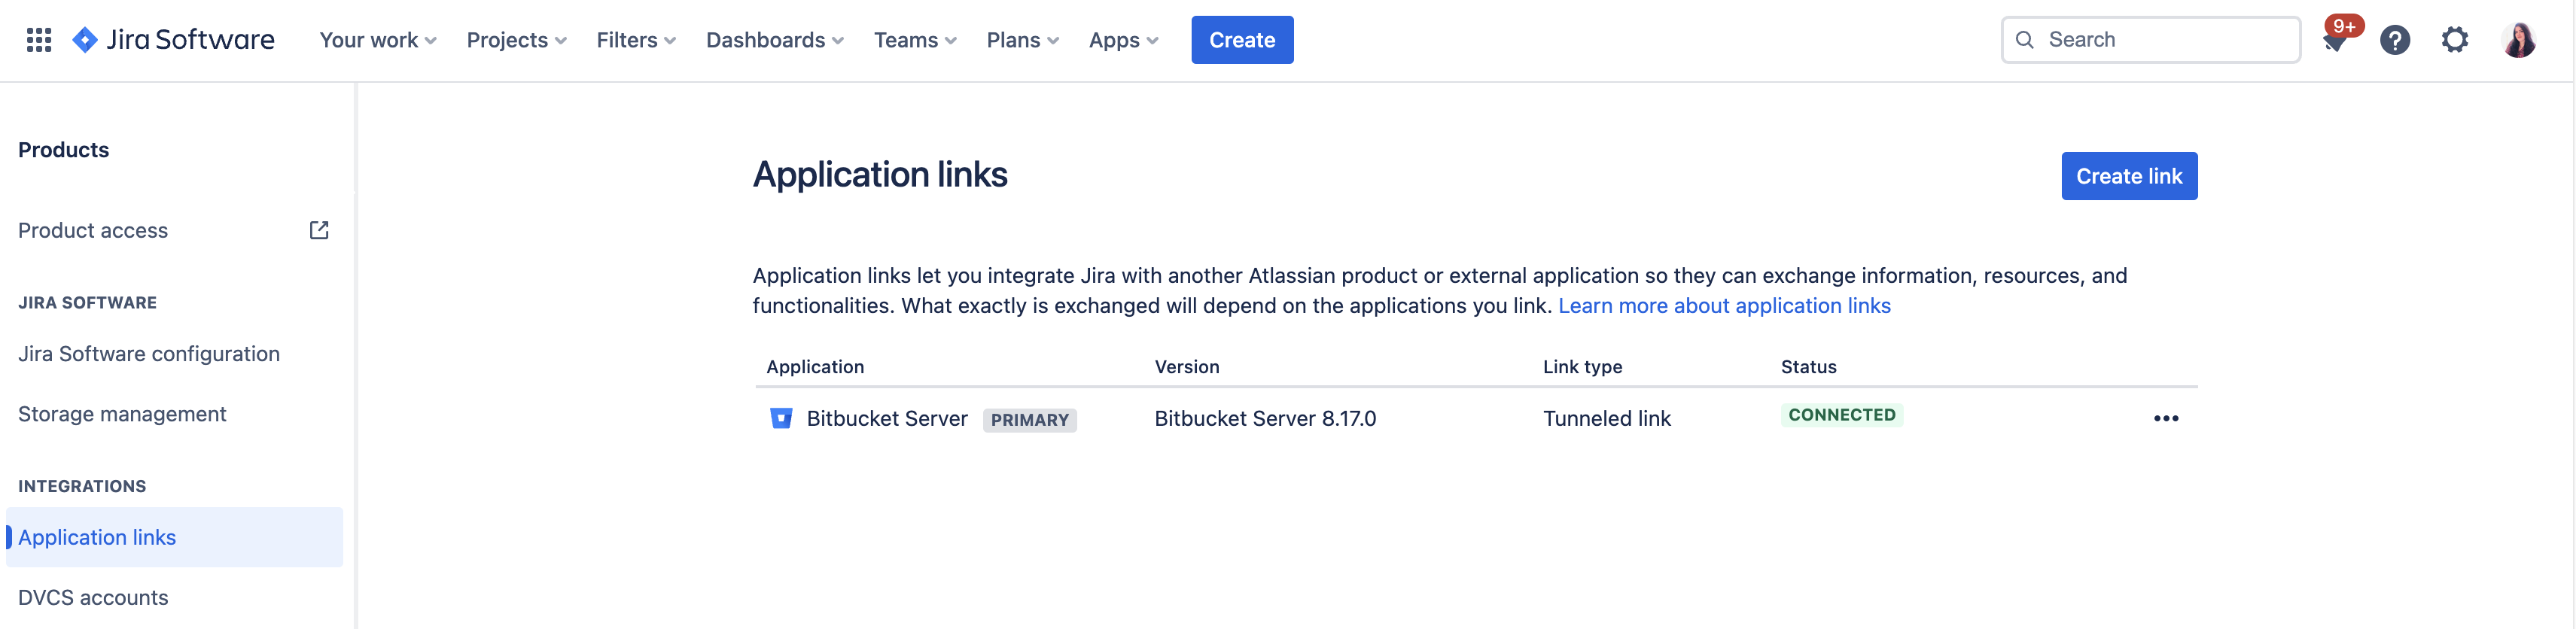Open Storage management in sidebar
This screenshot has height=629, width=2576.
click(122, 414)
